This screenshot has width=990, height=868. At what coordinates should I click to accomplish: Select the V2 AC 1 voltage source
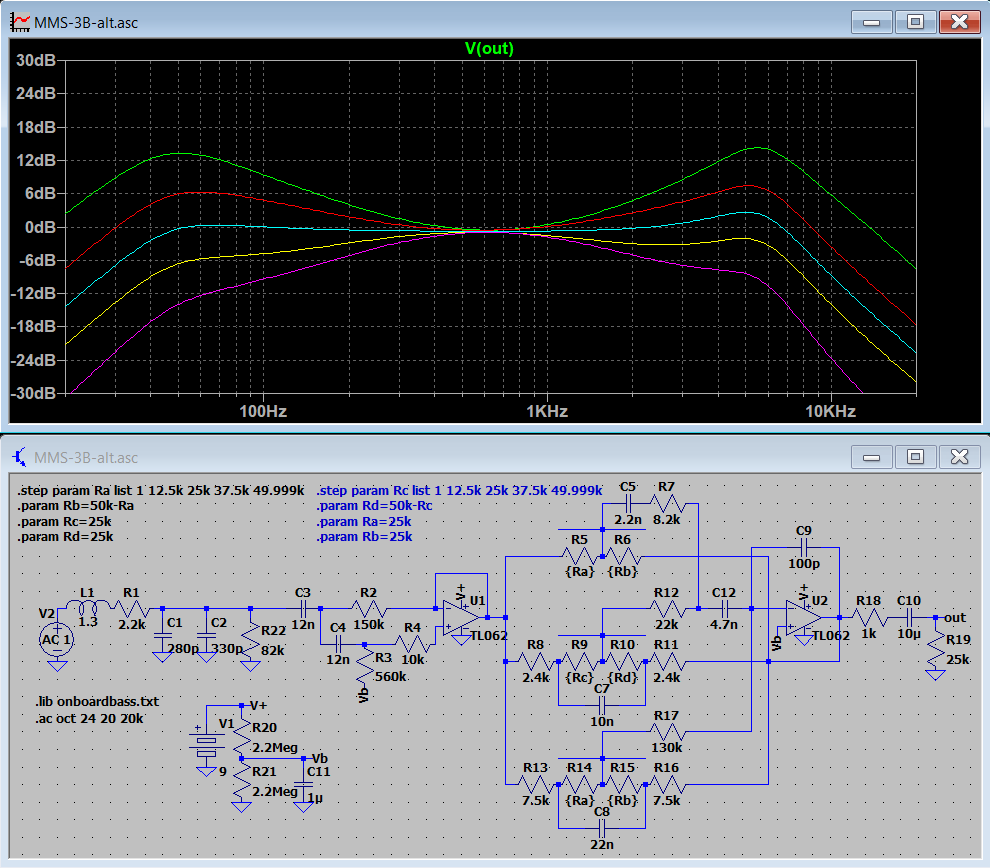pyautogui.click(x=57, y=639)
